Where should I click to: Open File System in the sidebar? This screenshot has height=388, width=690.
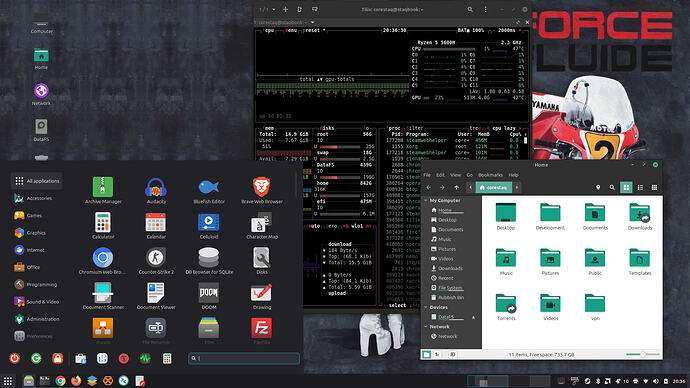click(x=447, y=288)
